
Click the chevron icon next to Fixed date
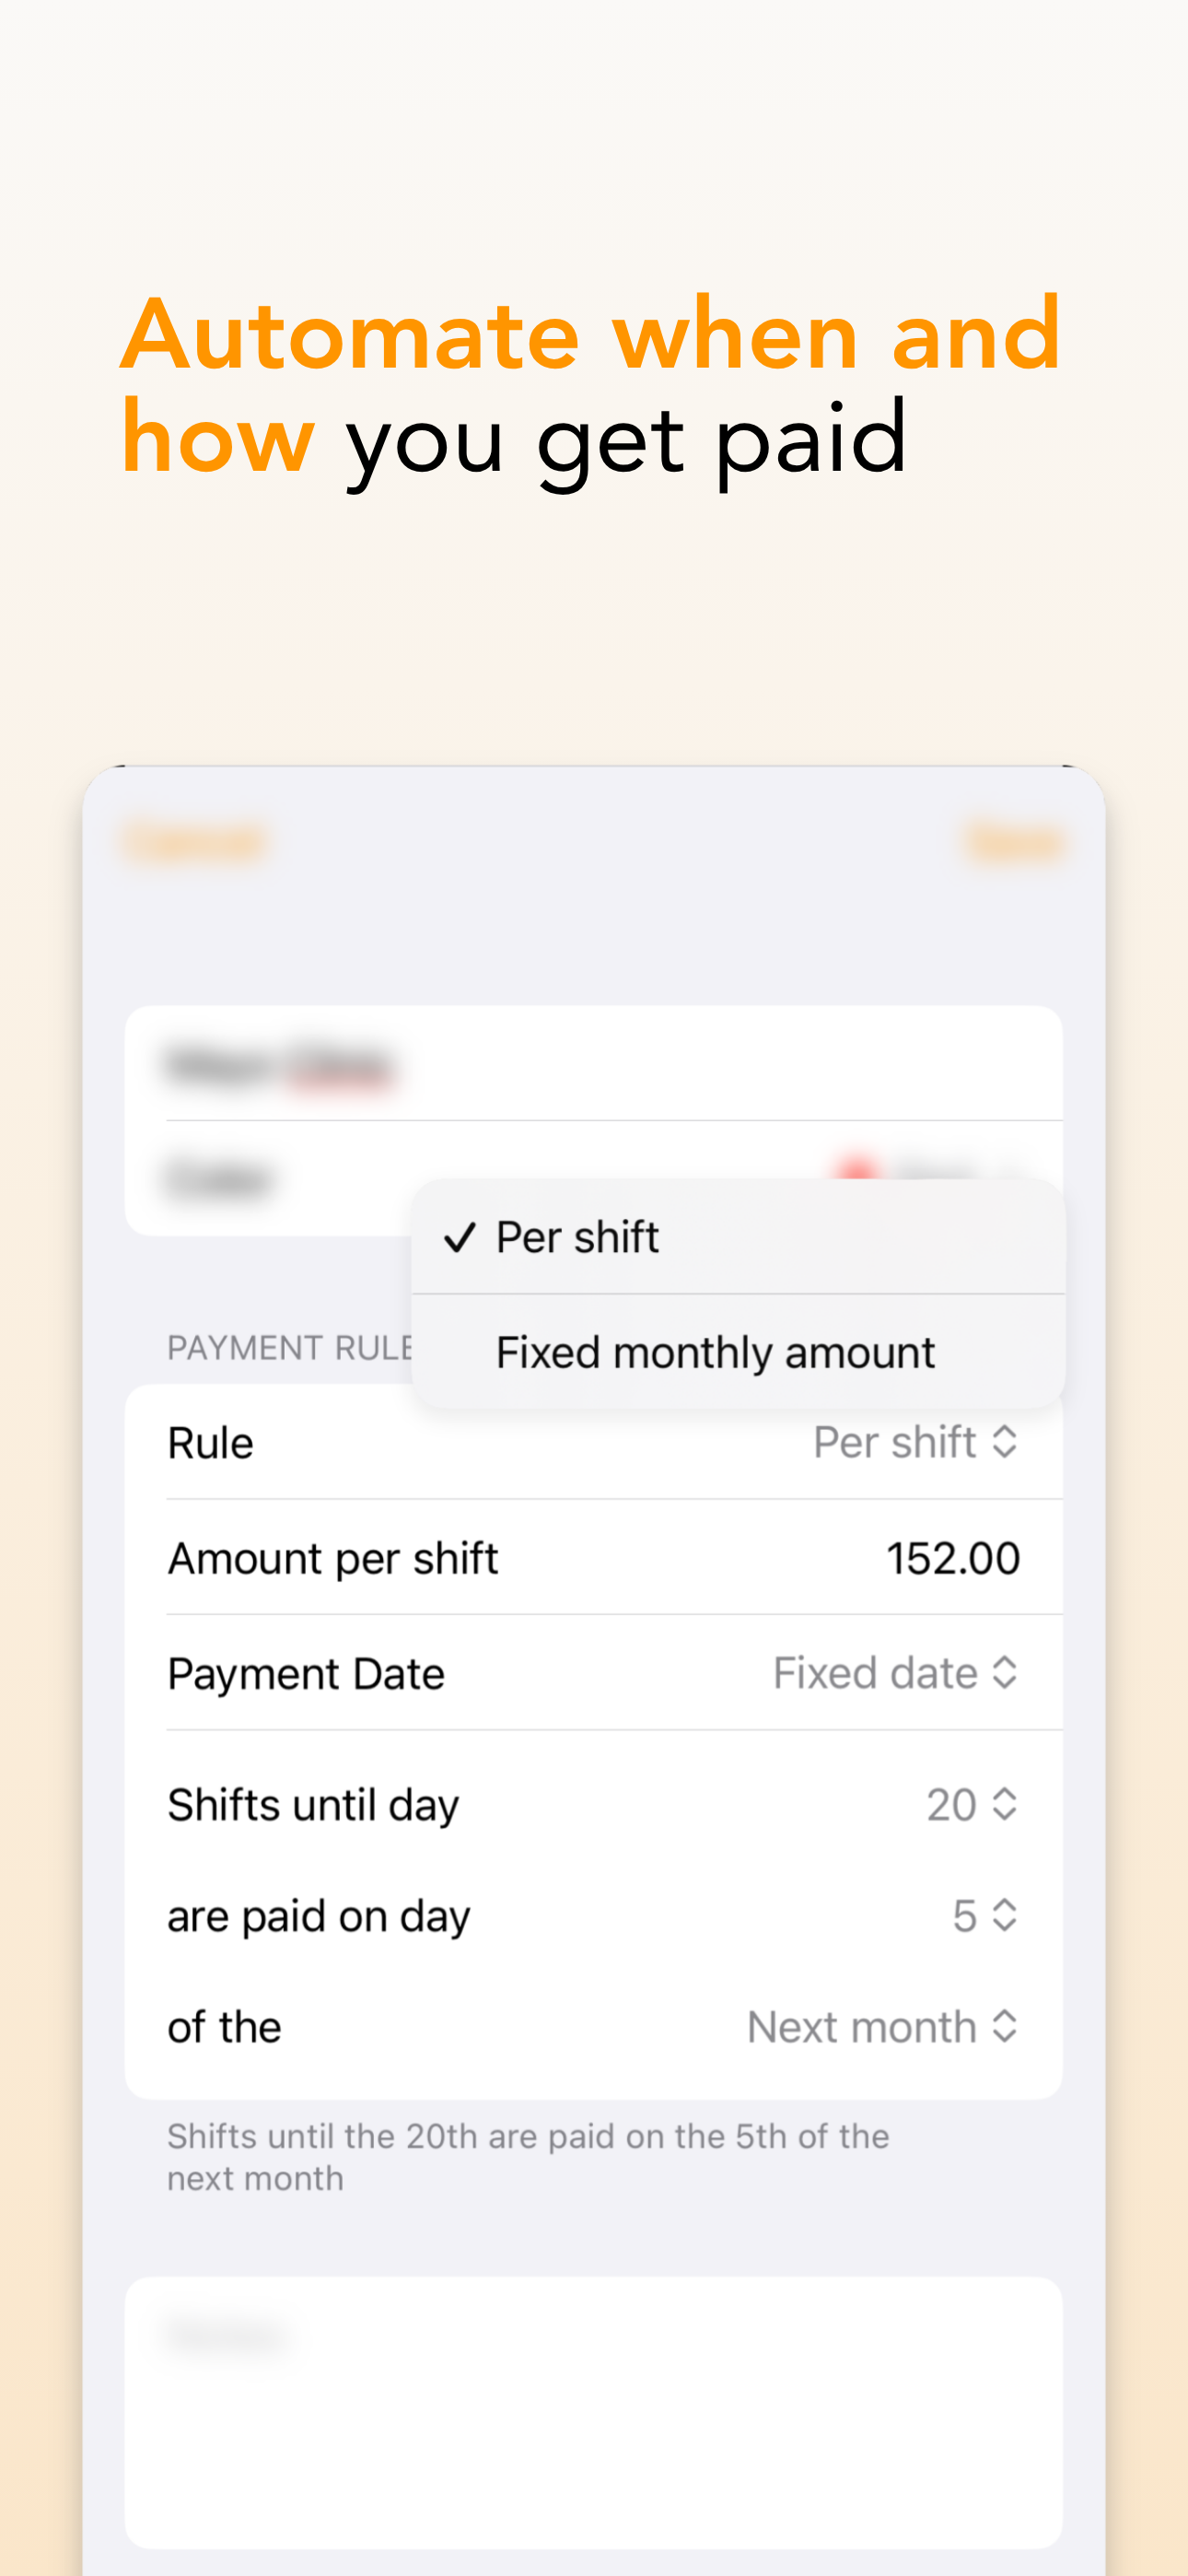tap(1005, 1673)
